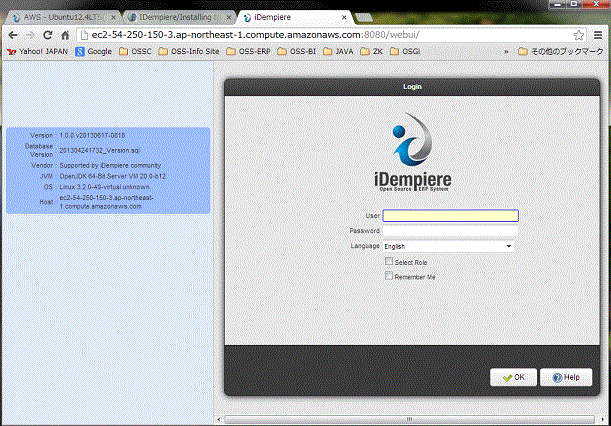
Task: Open the OSS-Info Site bookmark folder
Action: tap(189, 51)
